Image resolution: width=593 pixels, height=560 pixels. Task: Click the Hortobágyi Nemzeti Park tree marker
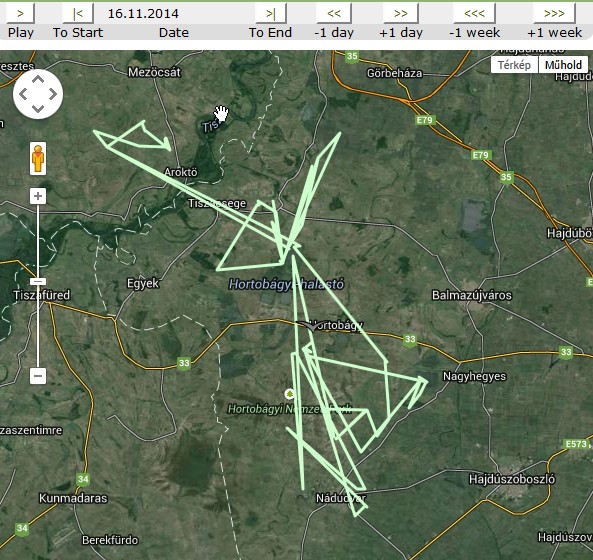pos(290,394)
